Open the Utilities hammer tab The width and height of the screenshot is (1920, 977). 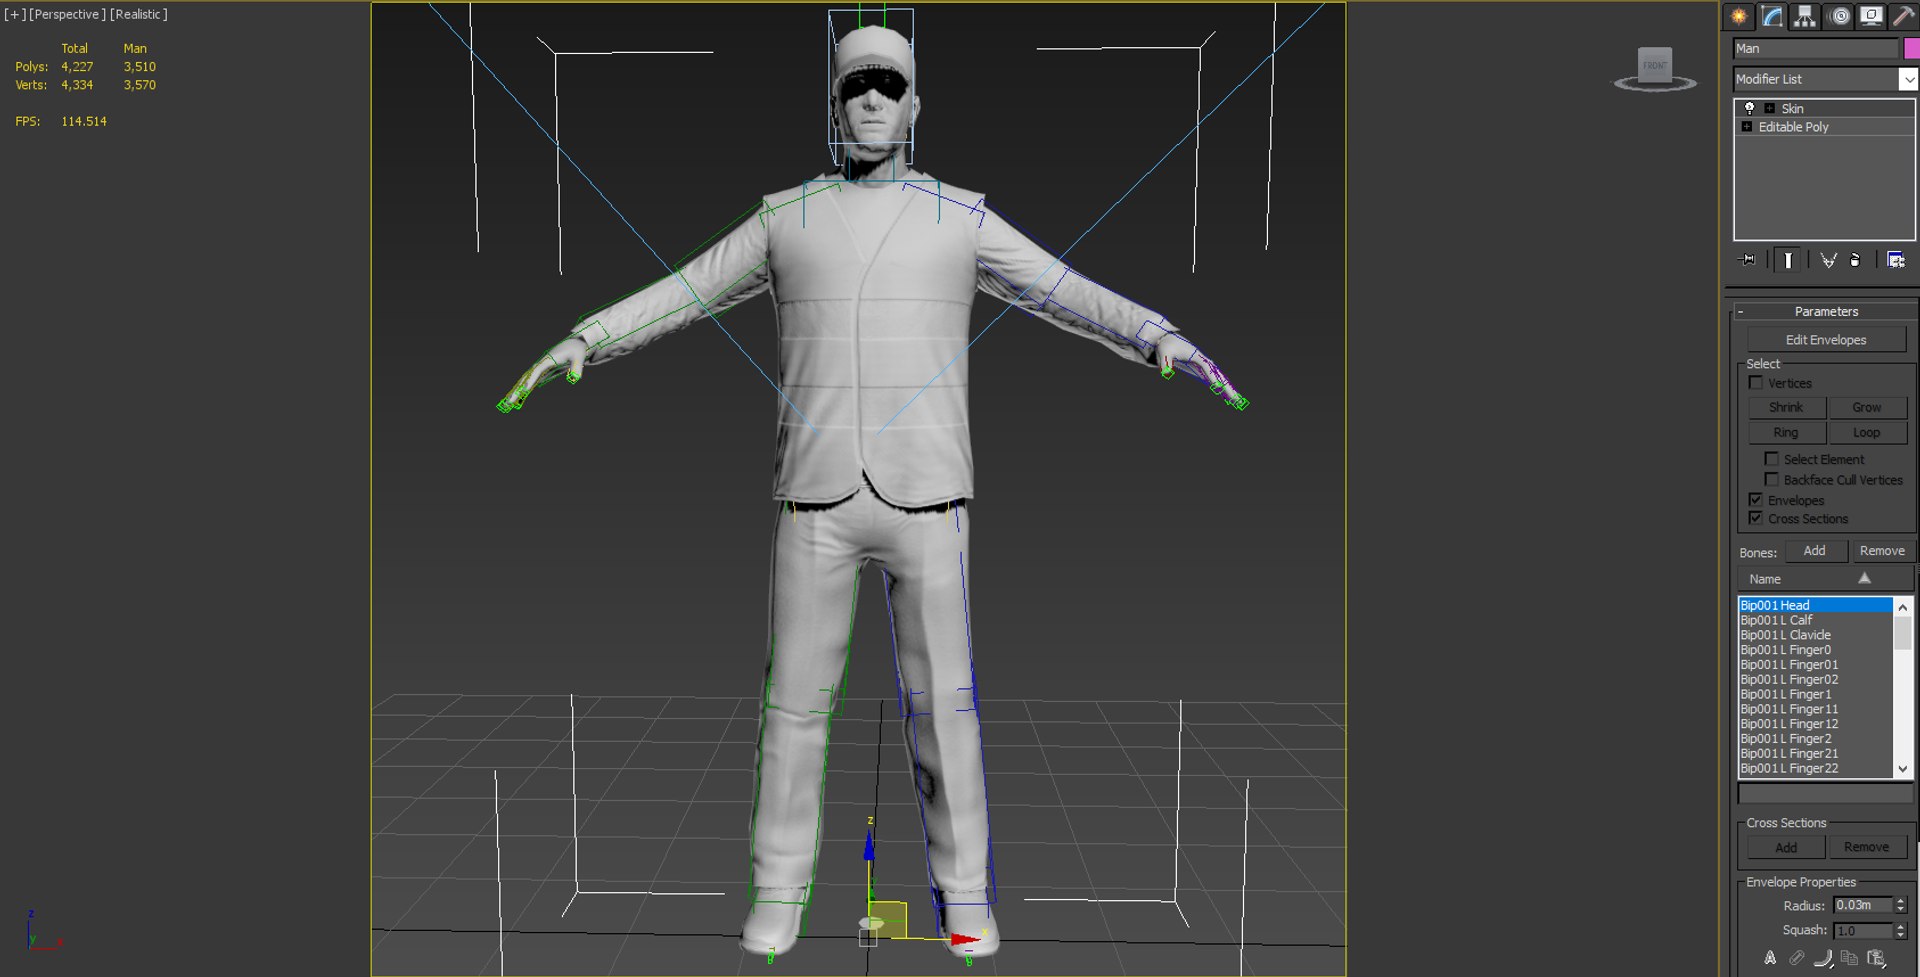click(1903, 16)
